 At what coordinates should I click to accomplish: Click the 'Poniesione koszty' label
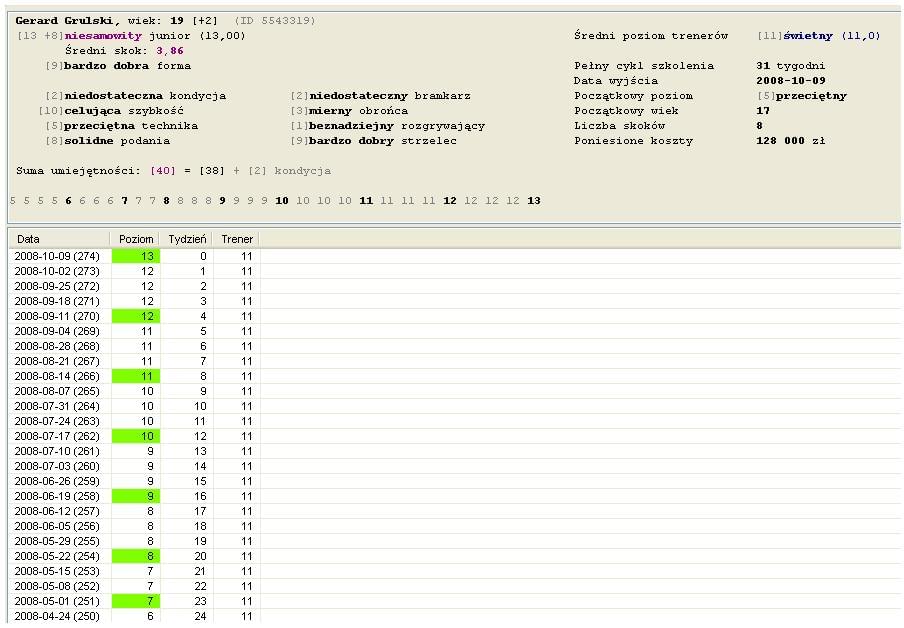[x=633, y=141]
